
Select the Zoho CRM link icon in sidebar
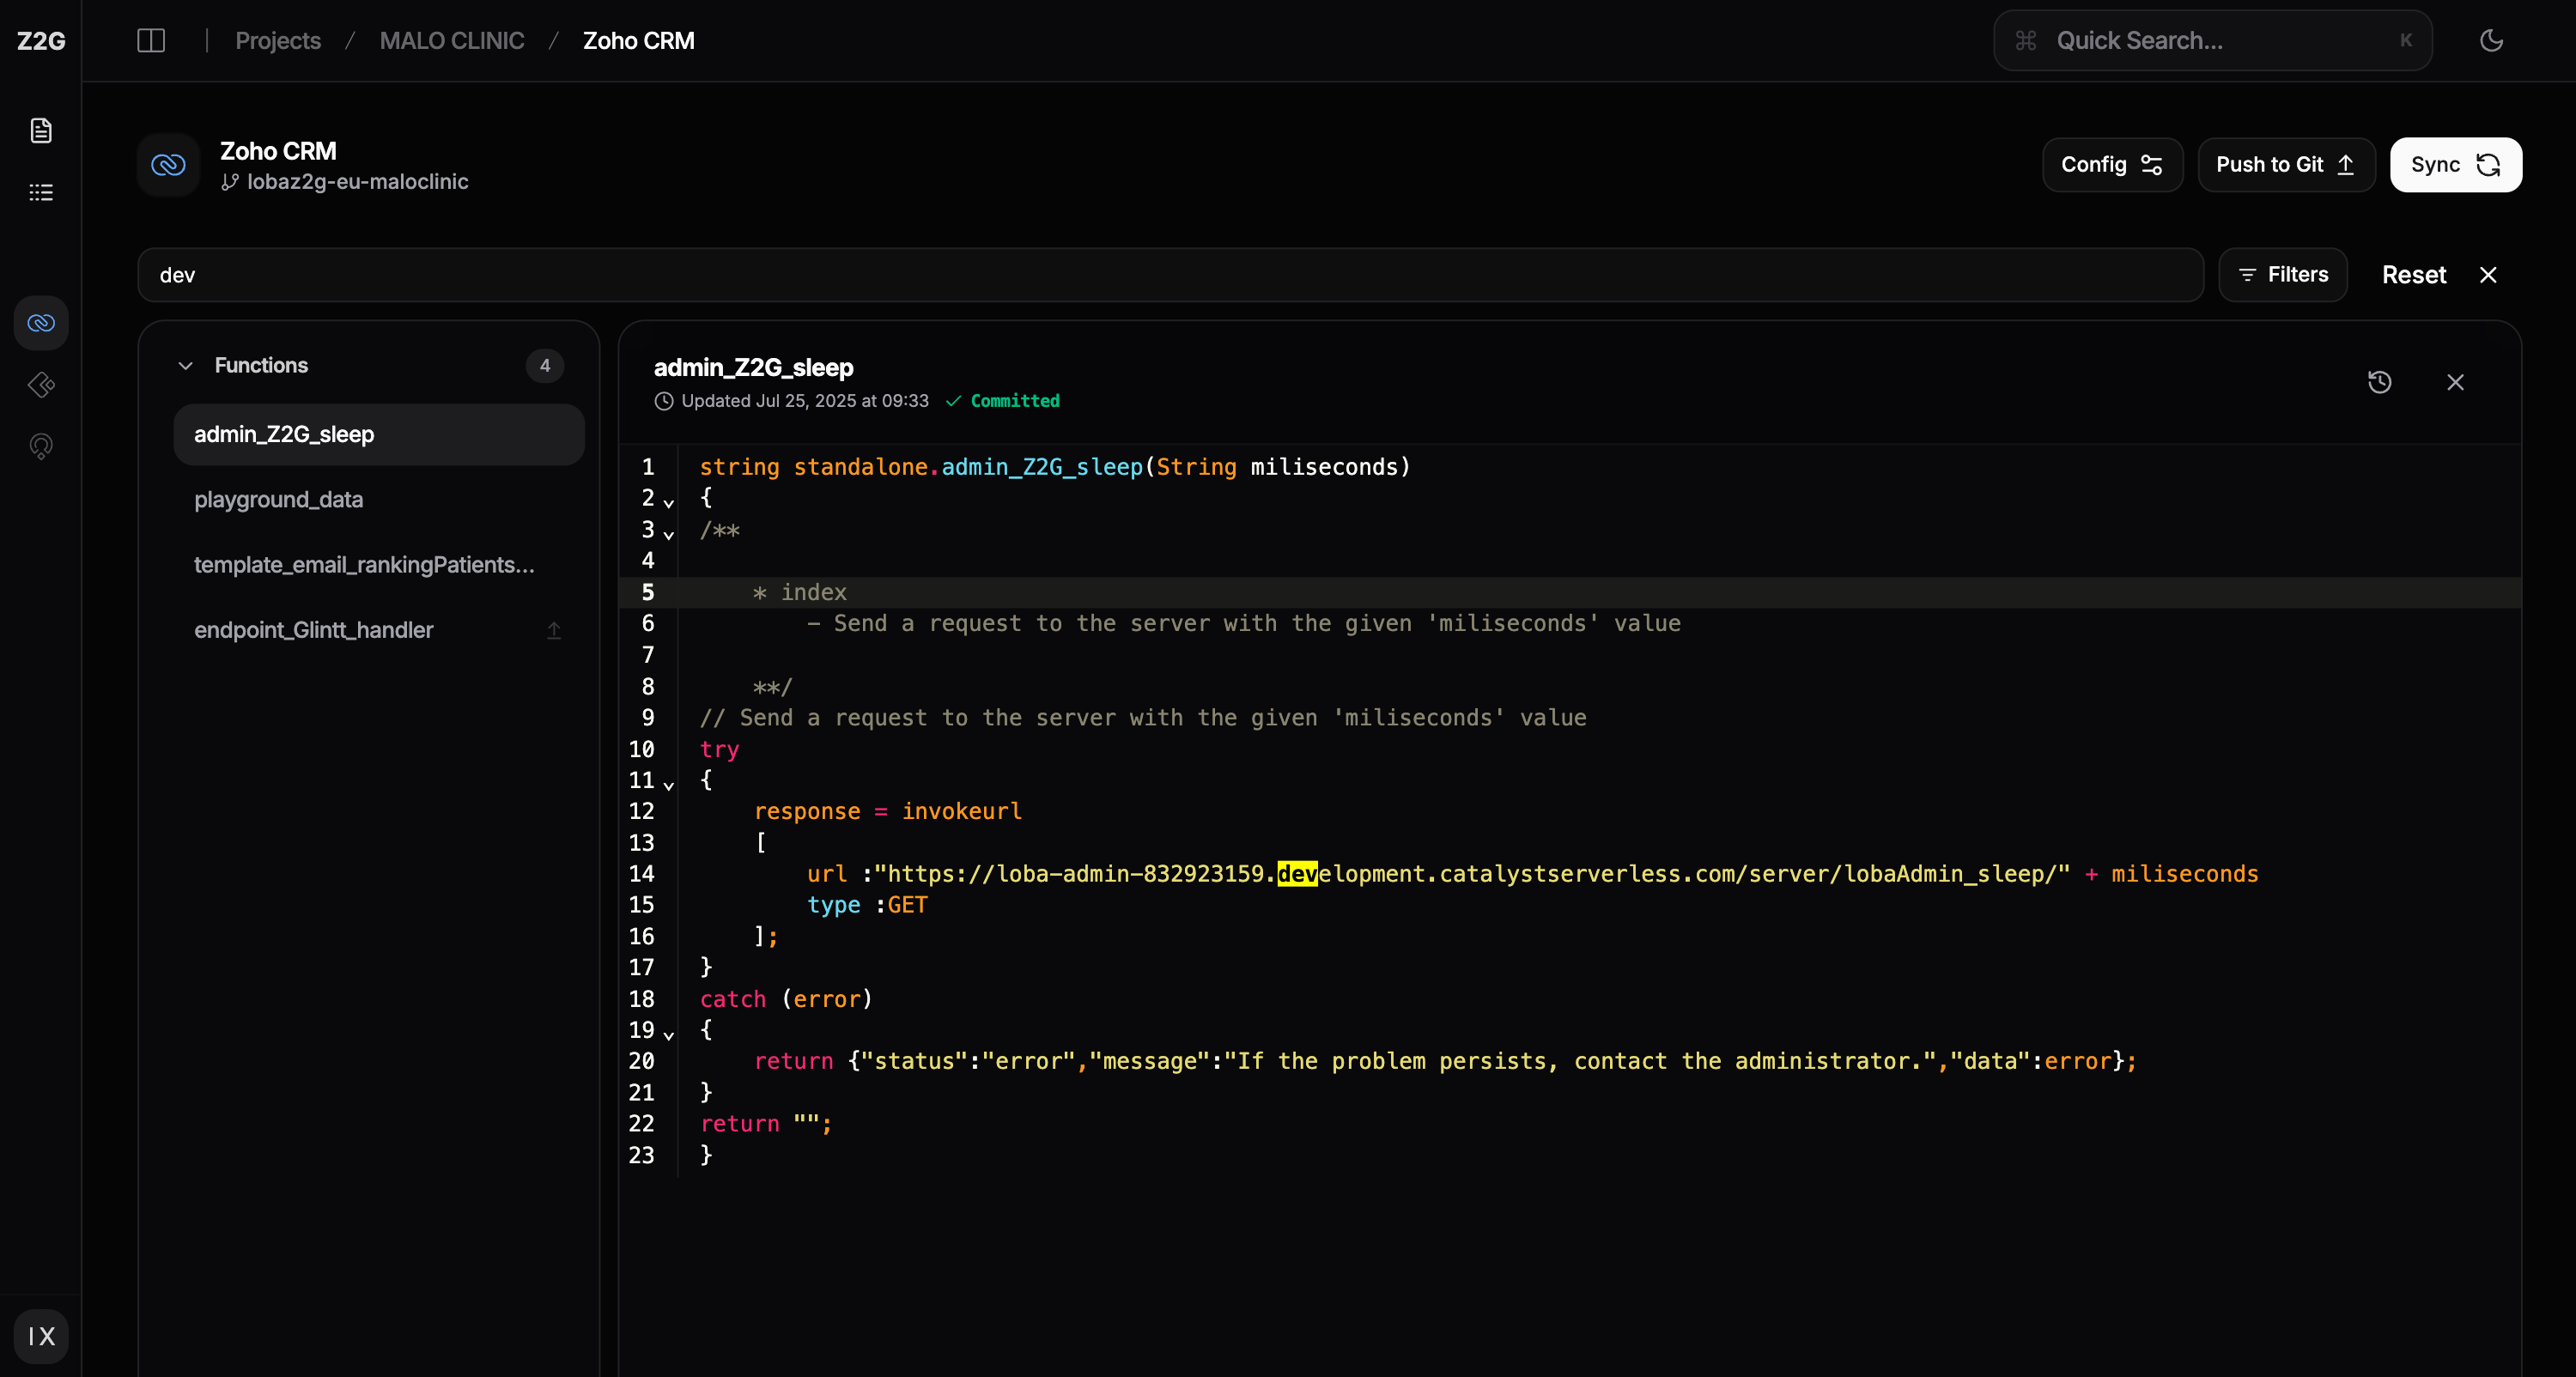click(x=41, y=323)
